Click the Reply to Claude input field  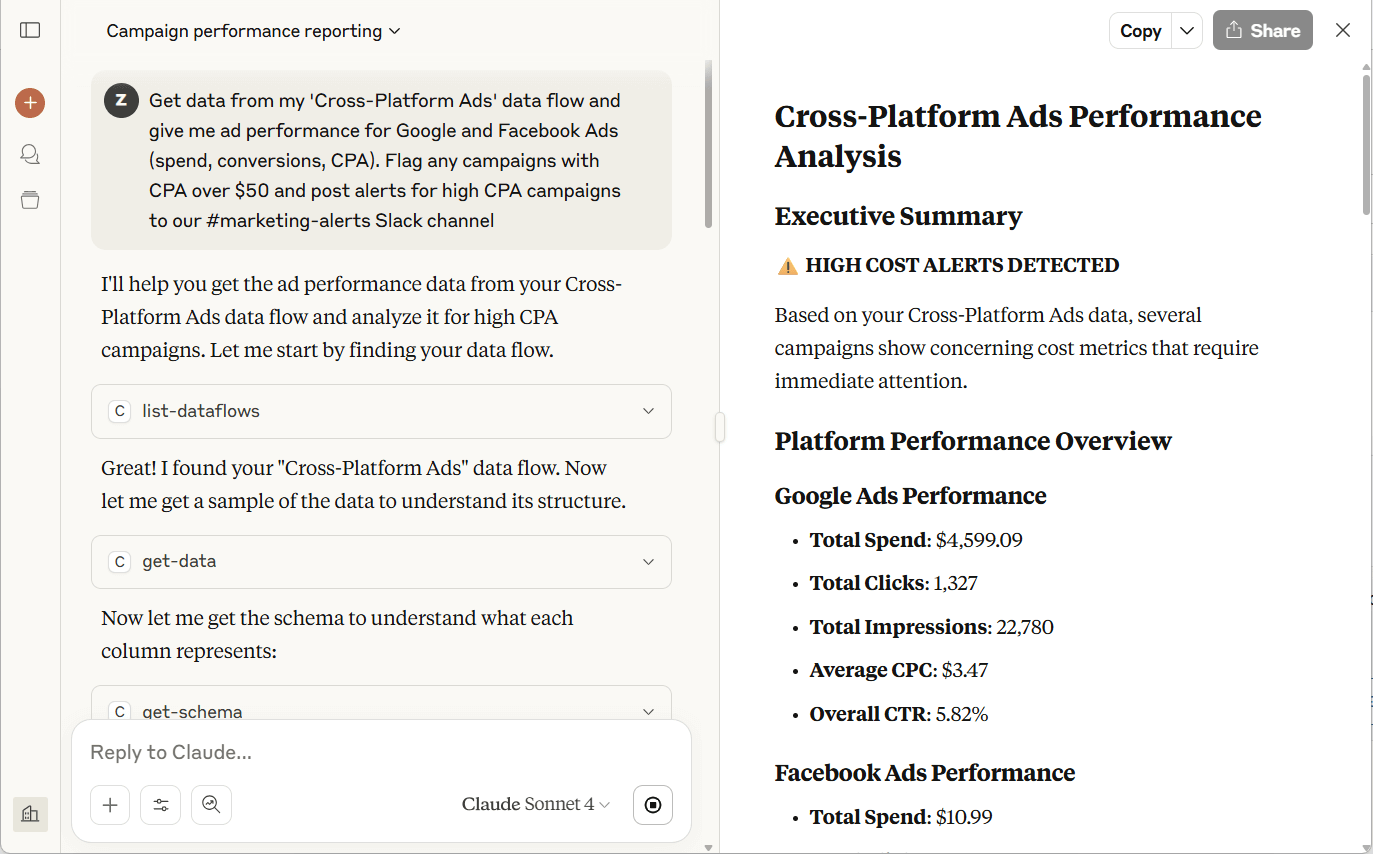click(380, 752)
